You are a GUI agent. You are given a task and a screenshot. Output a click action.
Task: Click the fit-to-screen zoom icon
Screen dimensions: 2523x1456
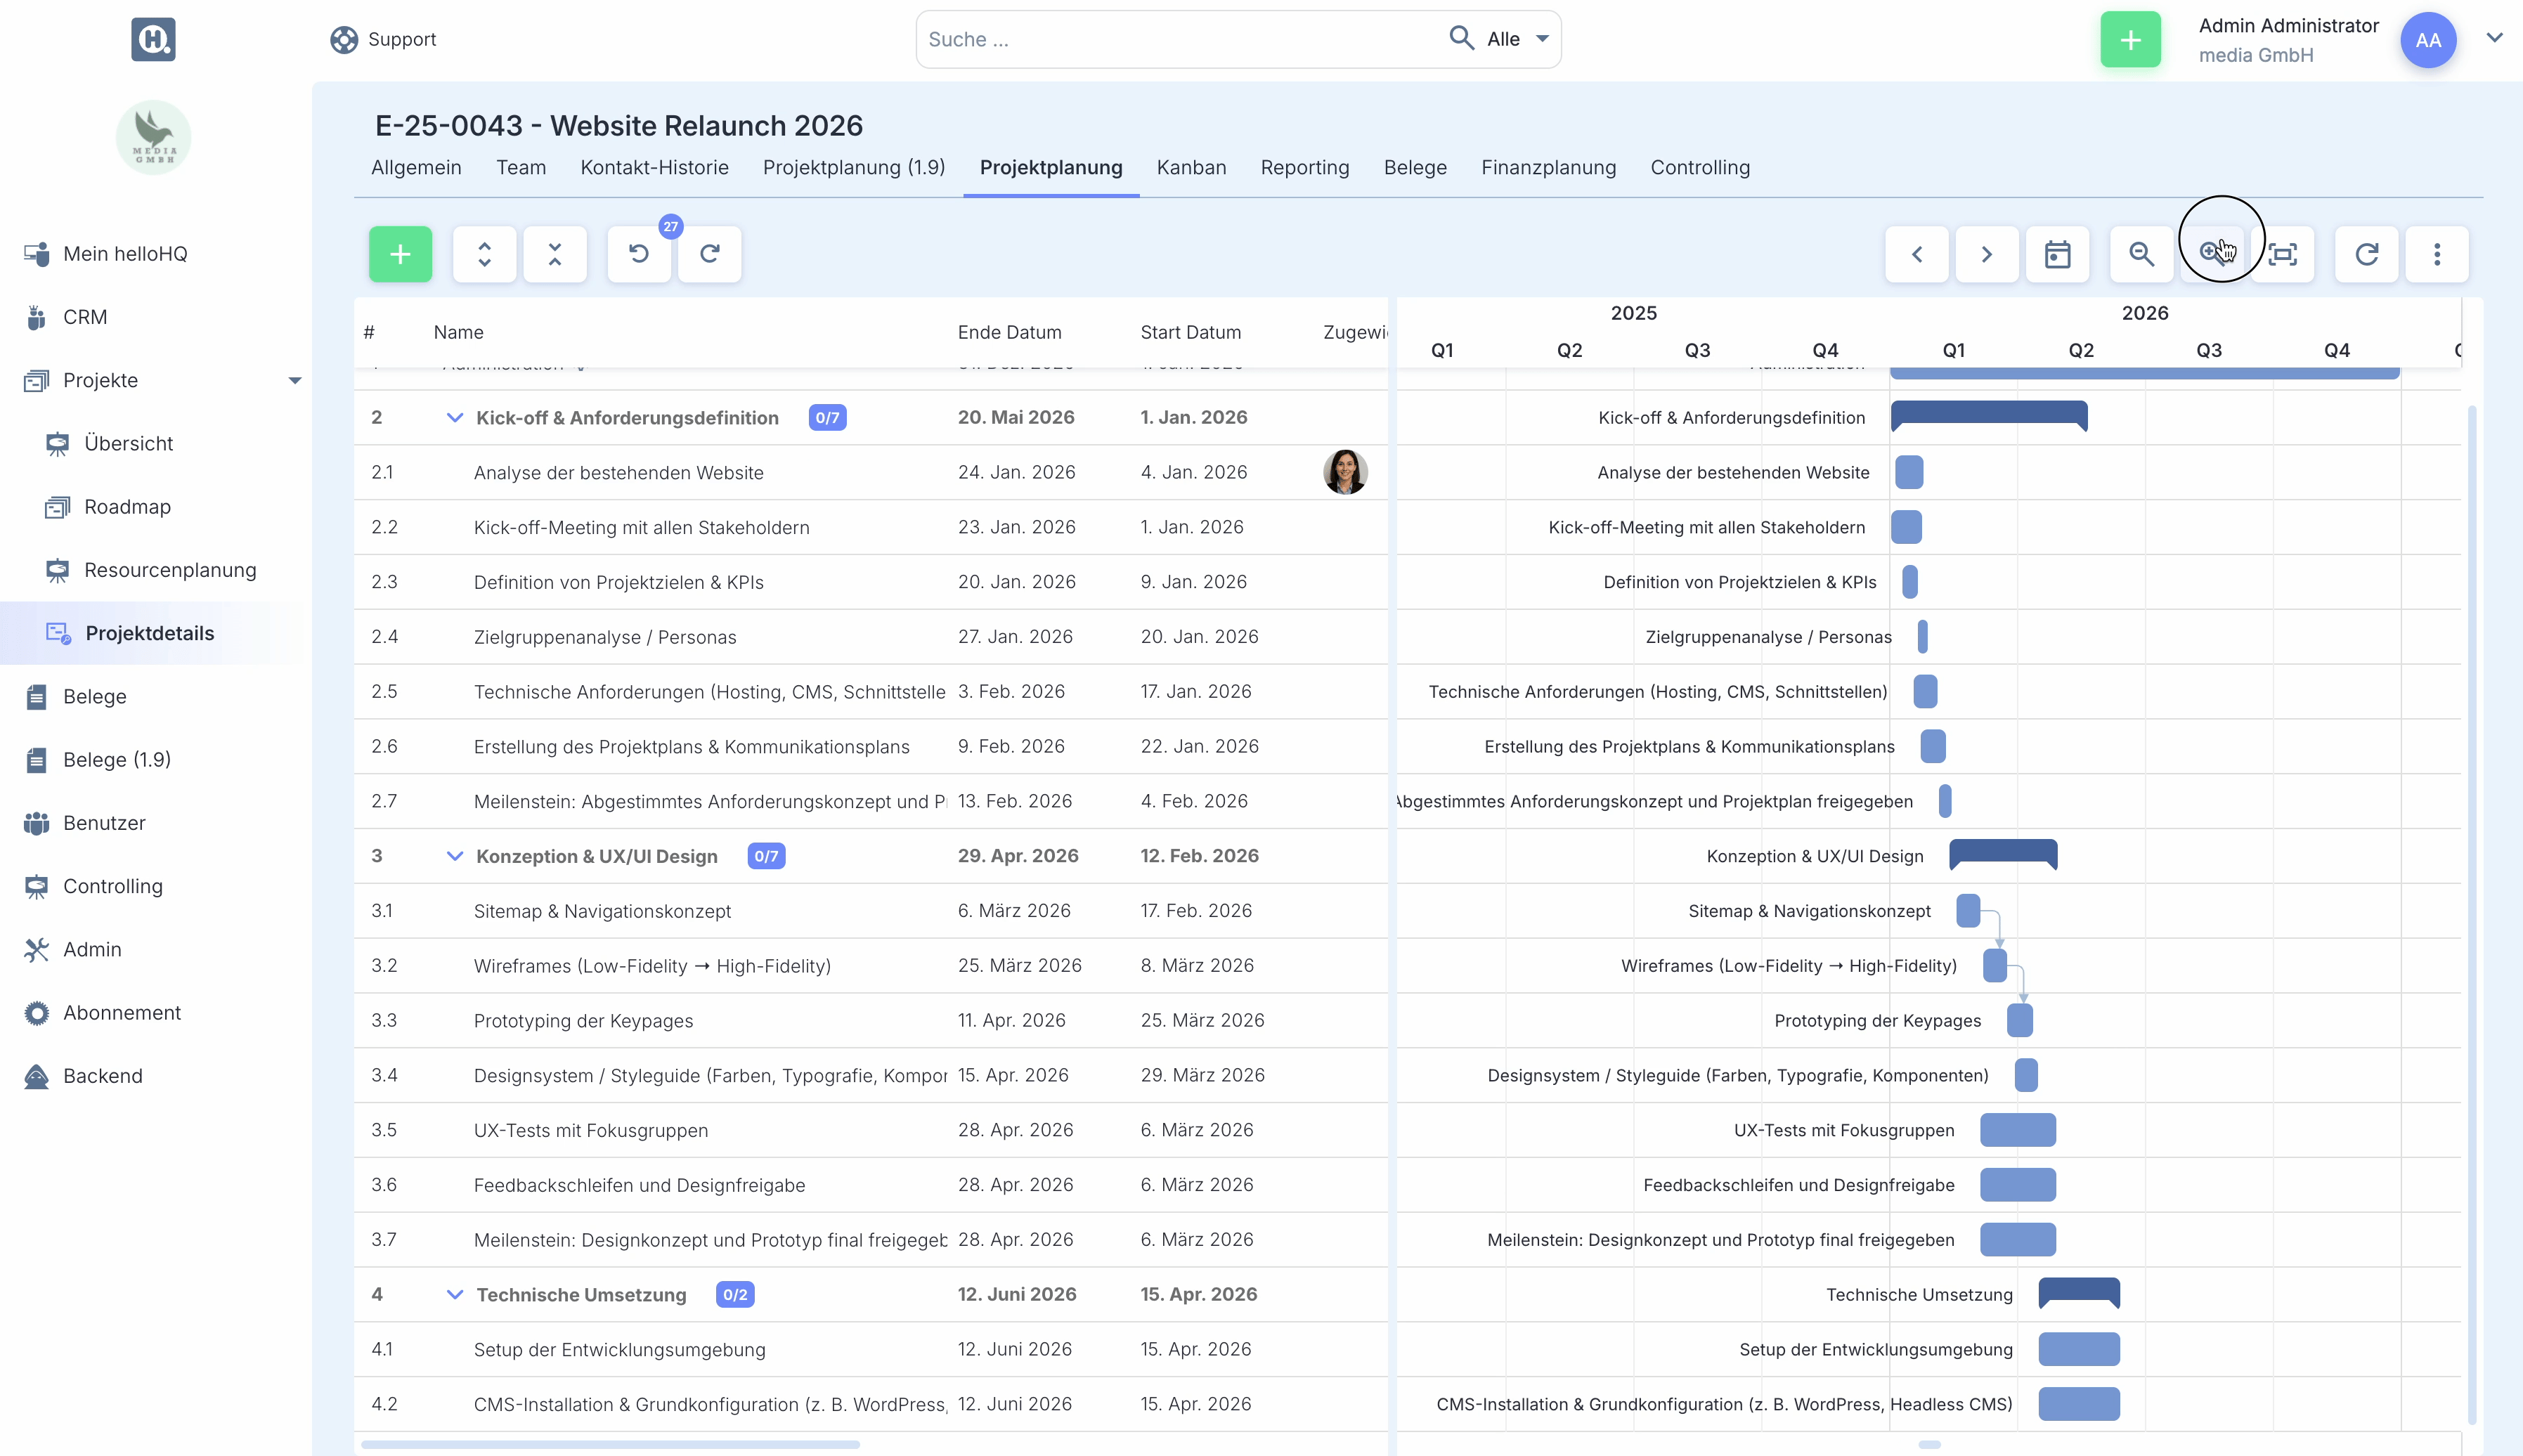(2283, 254)
